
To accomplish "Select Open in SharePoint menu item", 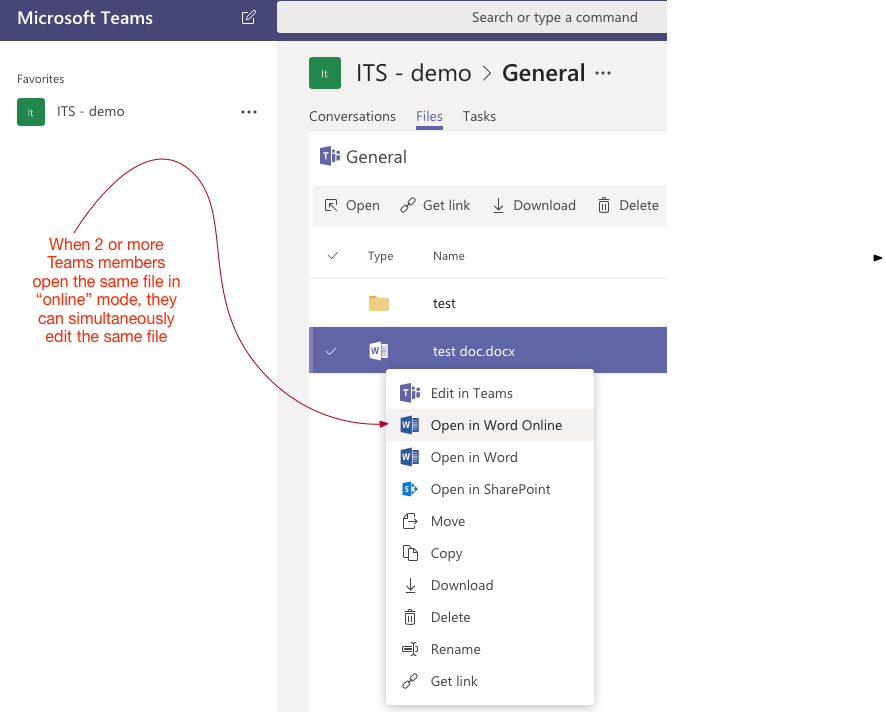I will click(490, 489).
